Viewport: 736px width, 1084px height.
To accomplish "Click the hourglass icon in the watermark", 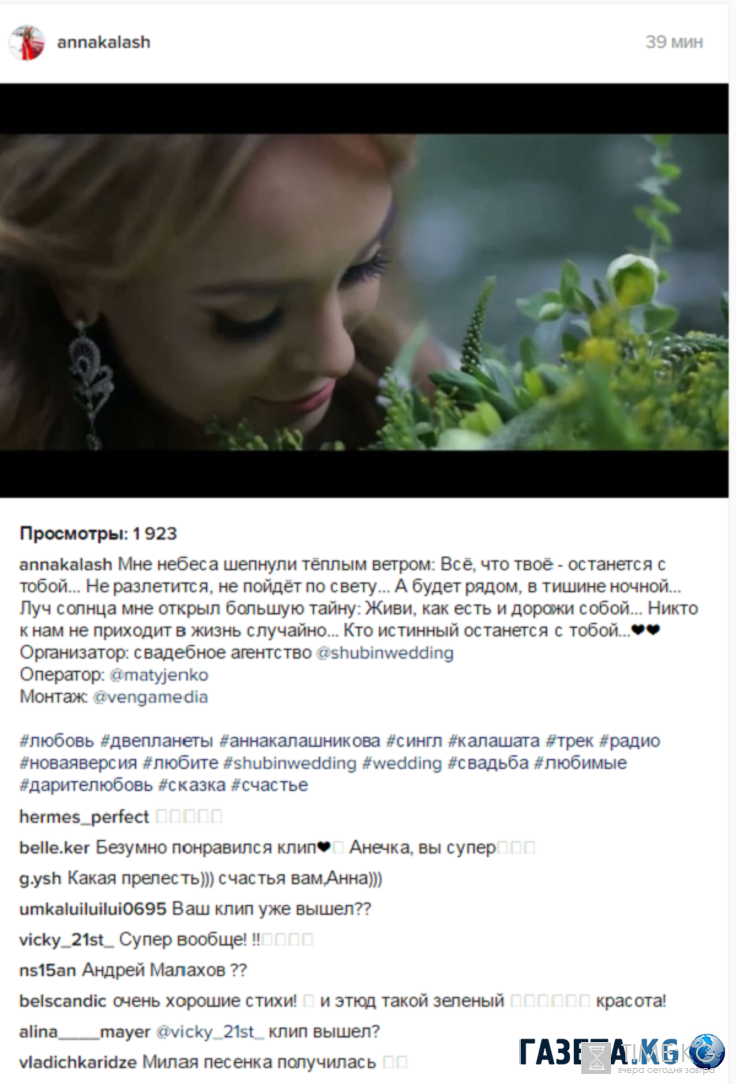I will 596,1058.
